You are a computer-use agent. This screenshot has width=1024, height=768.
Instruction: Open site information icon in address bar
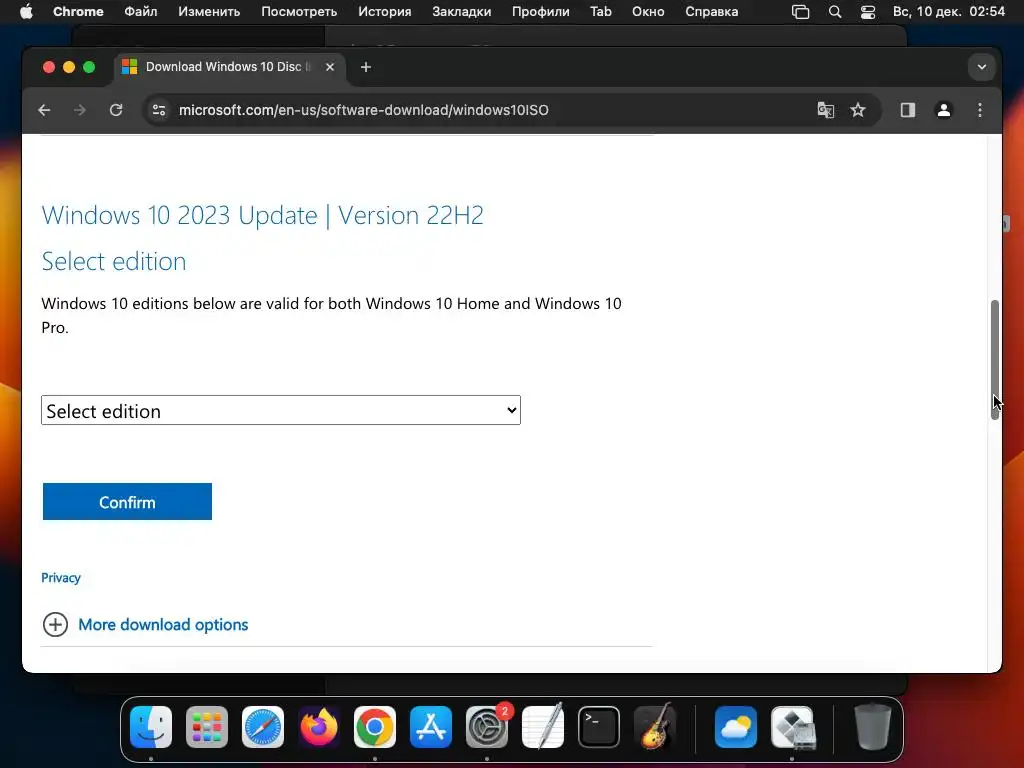click(x=159, y=110)
